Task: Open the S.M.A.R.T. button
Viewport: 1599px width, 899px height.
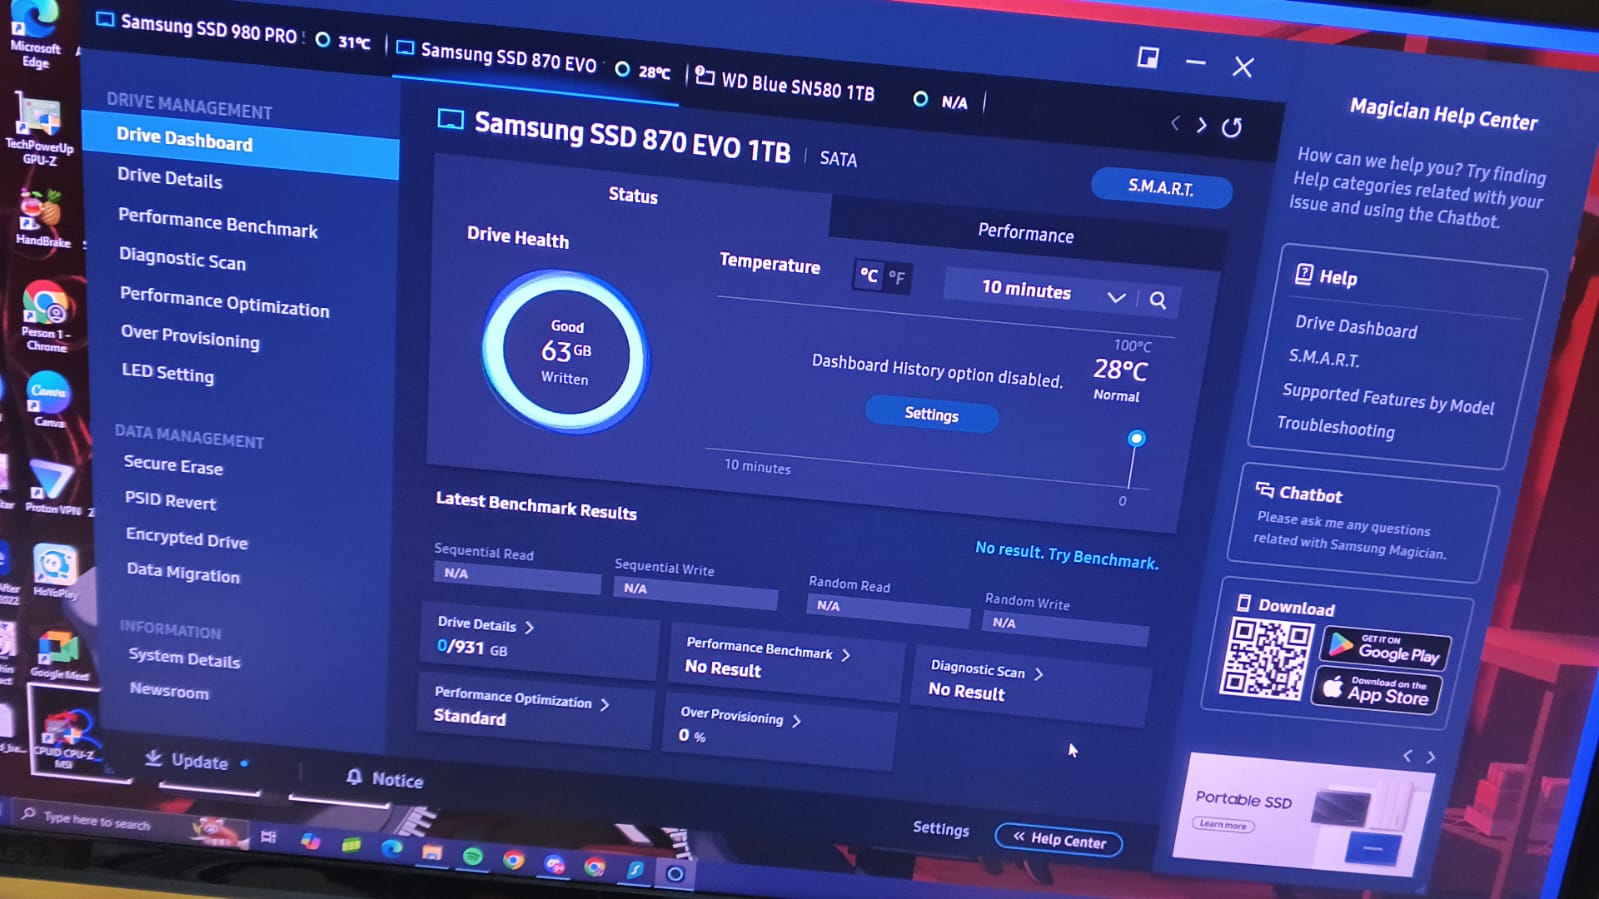Action: click(1160, 187)
